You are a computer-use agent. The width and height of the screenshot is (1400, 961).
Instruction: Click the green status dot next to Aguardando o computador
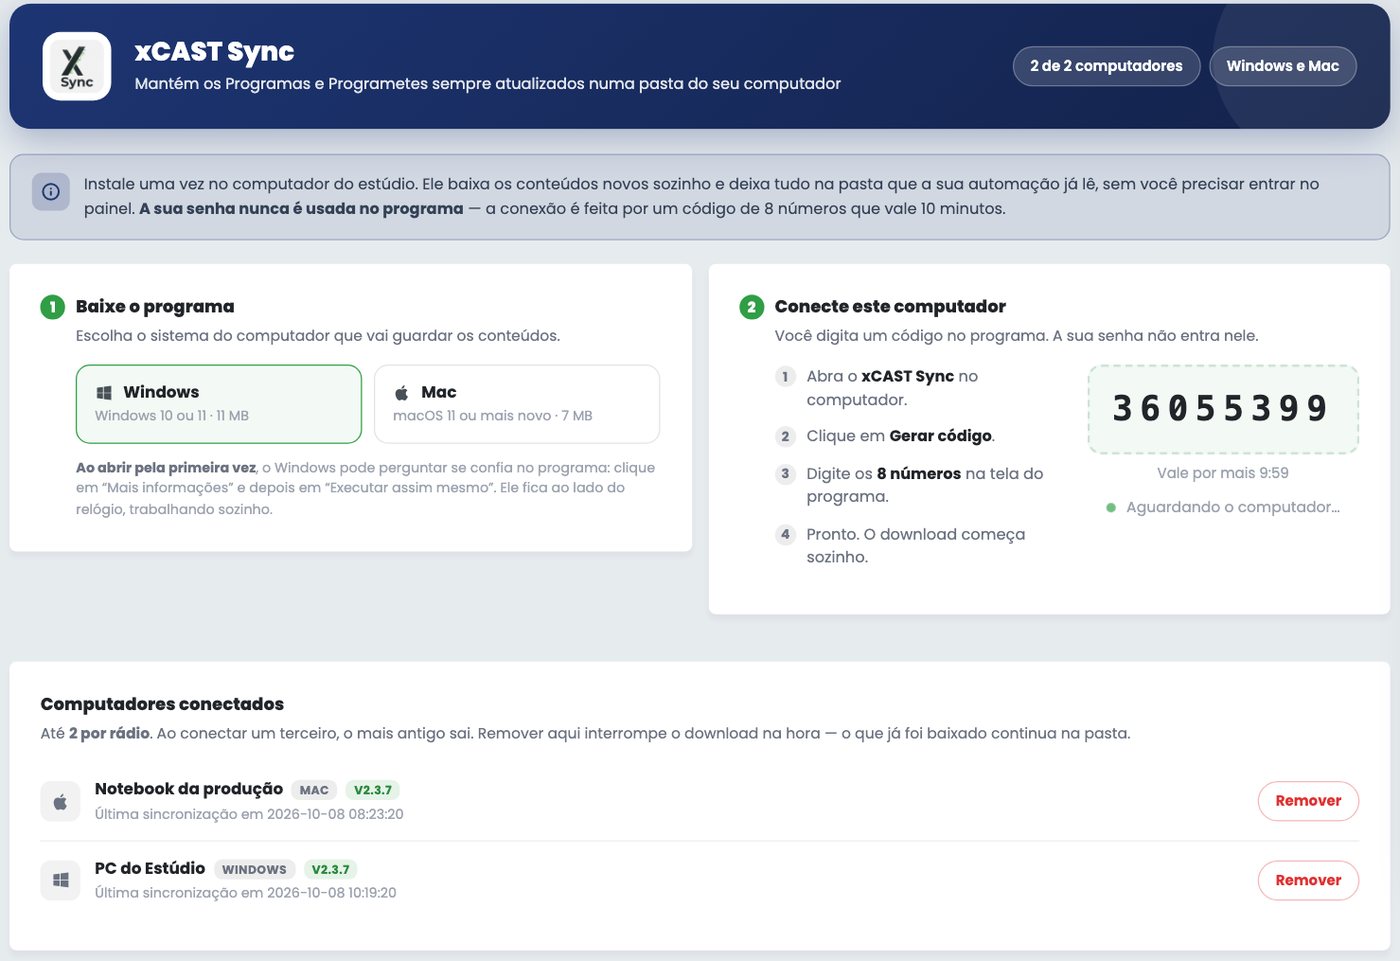point(1111,508)
